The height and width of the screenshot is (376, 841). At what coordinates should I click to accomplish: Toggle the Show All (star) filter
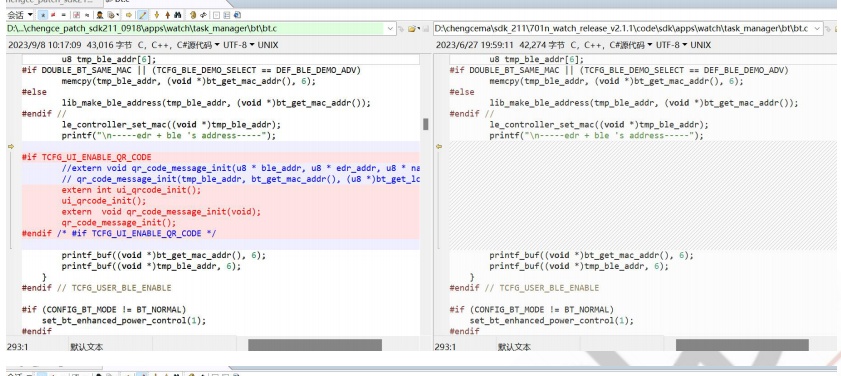tap(43, 15)
